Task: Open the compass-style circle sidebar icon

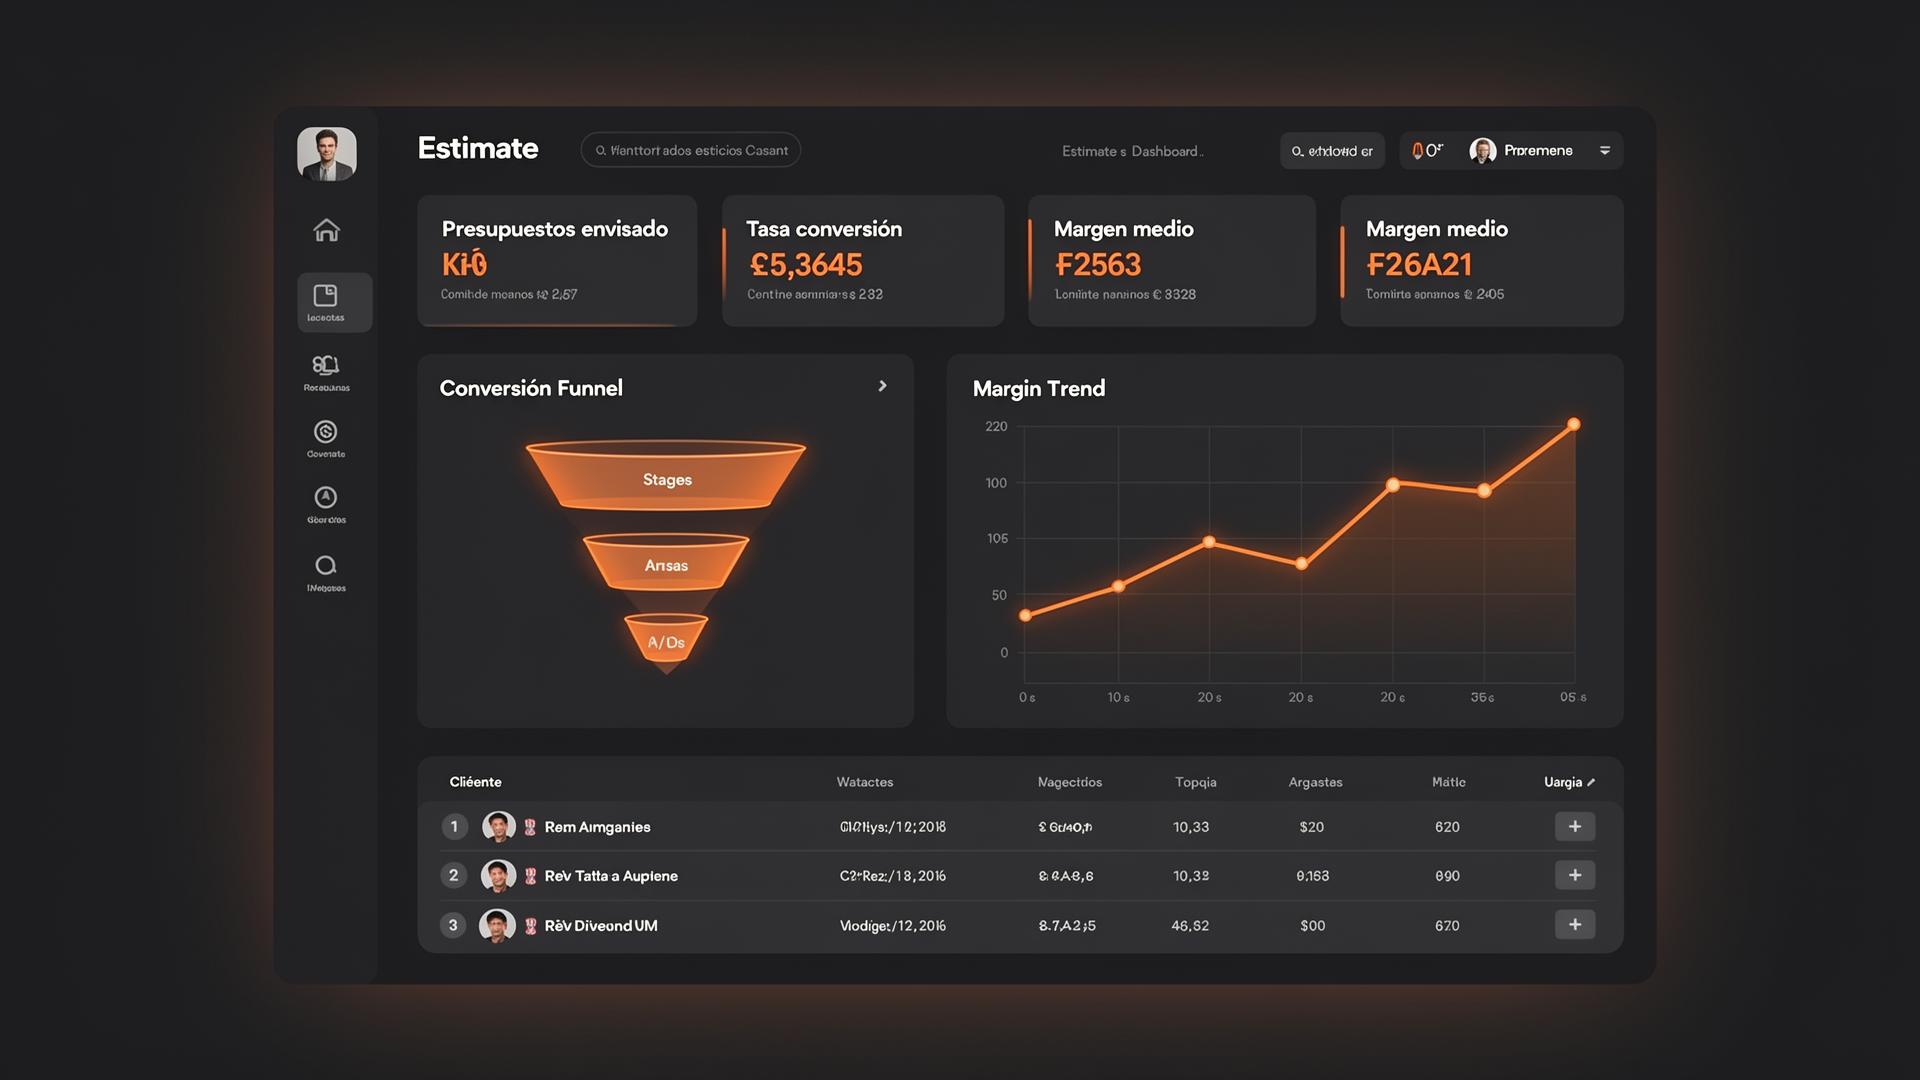Action: [x=326, y=504]
